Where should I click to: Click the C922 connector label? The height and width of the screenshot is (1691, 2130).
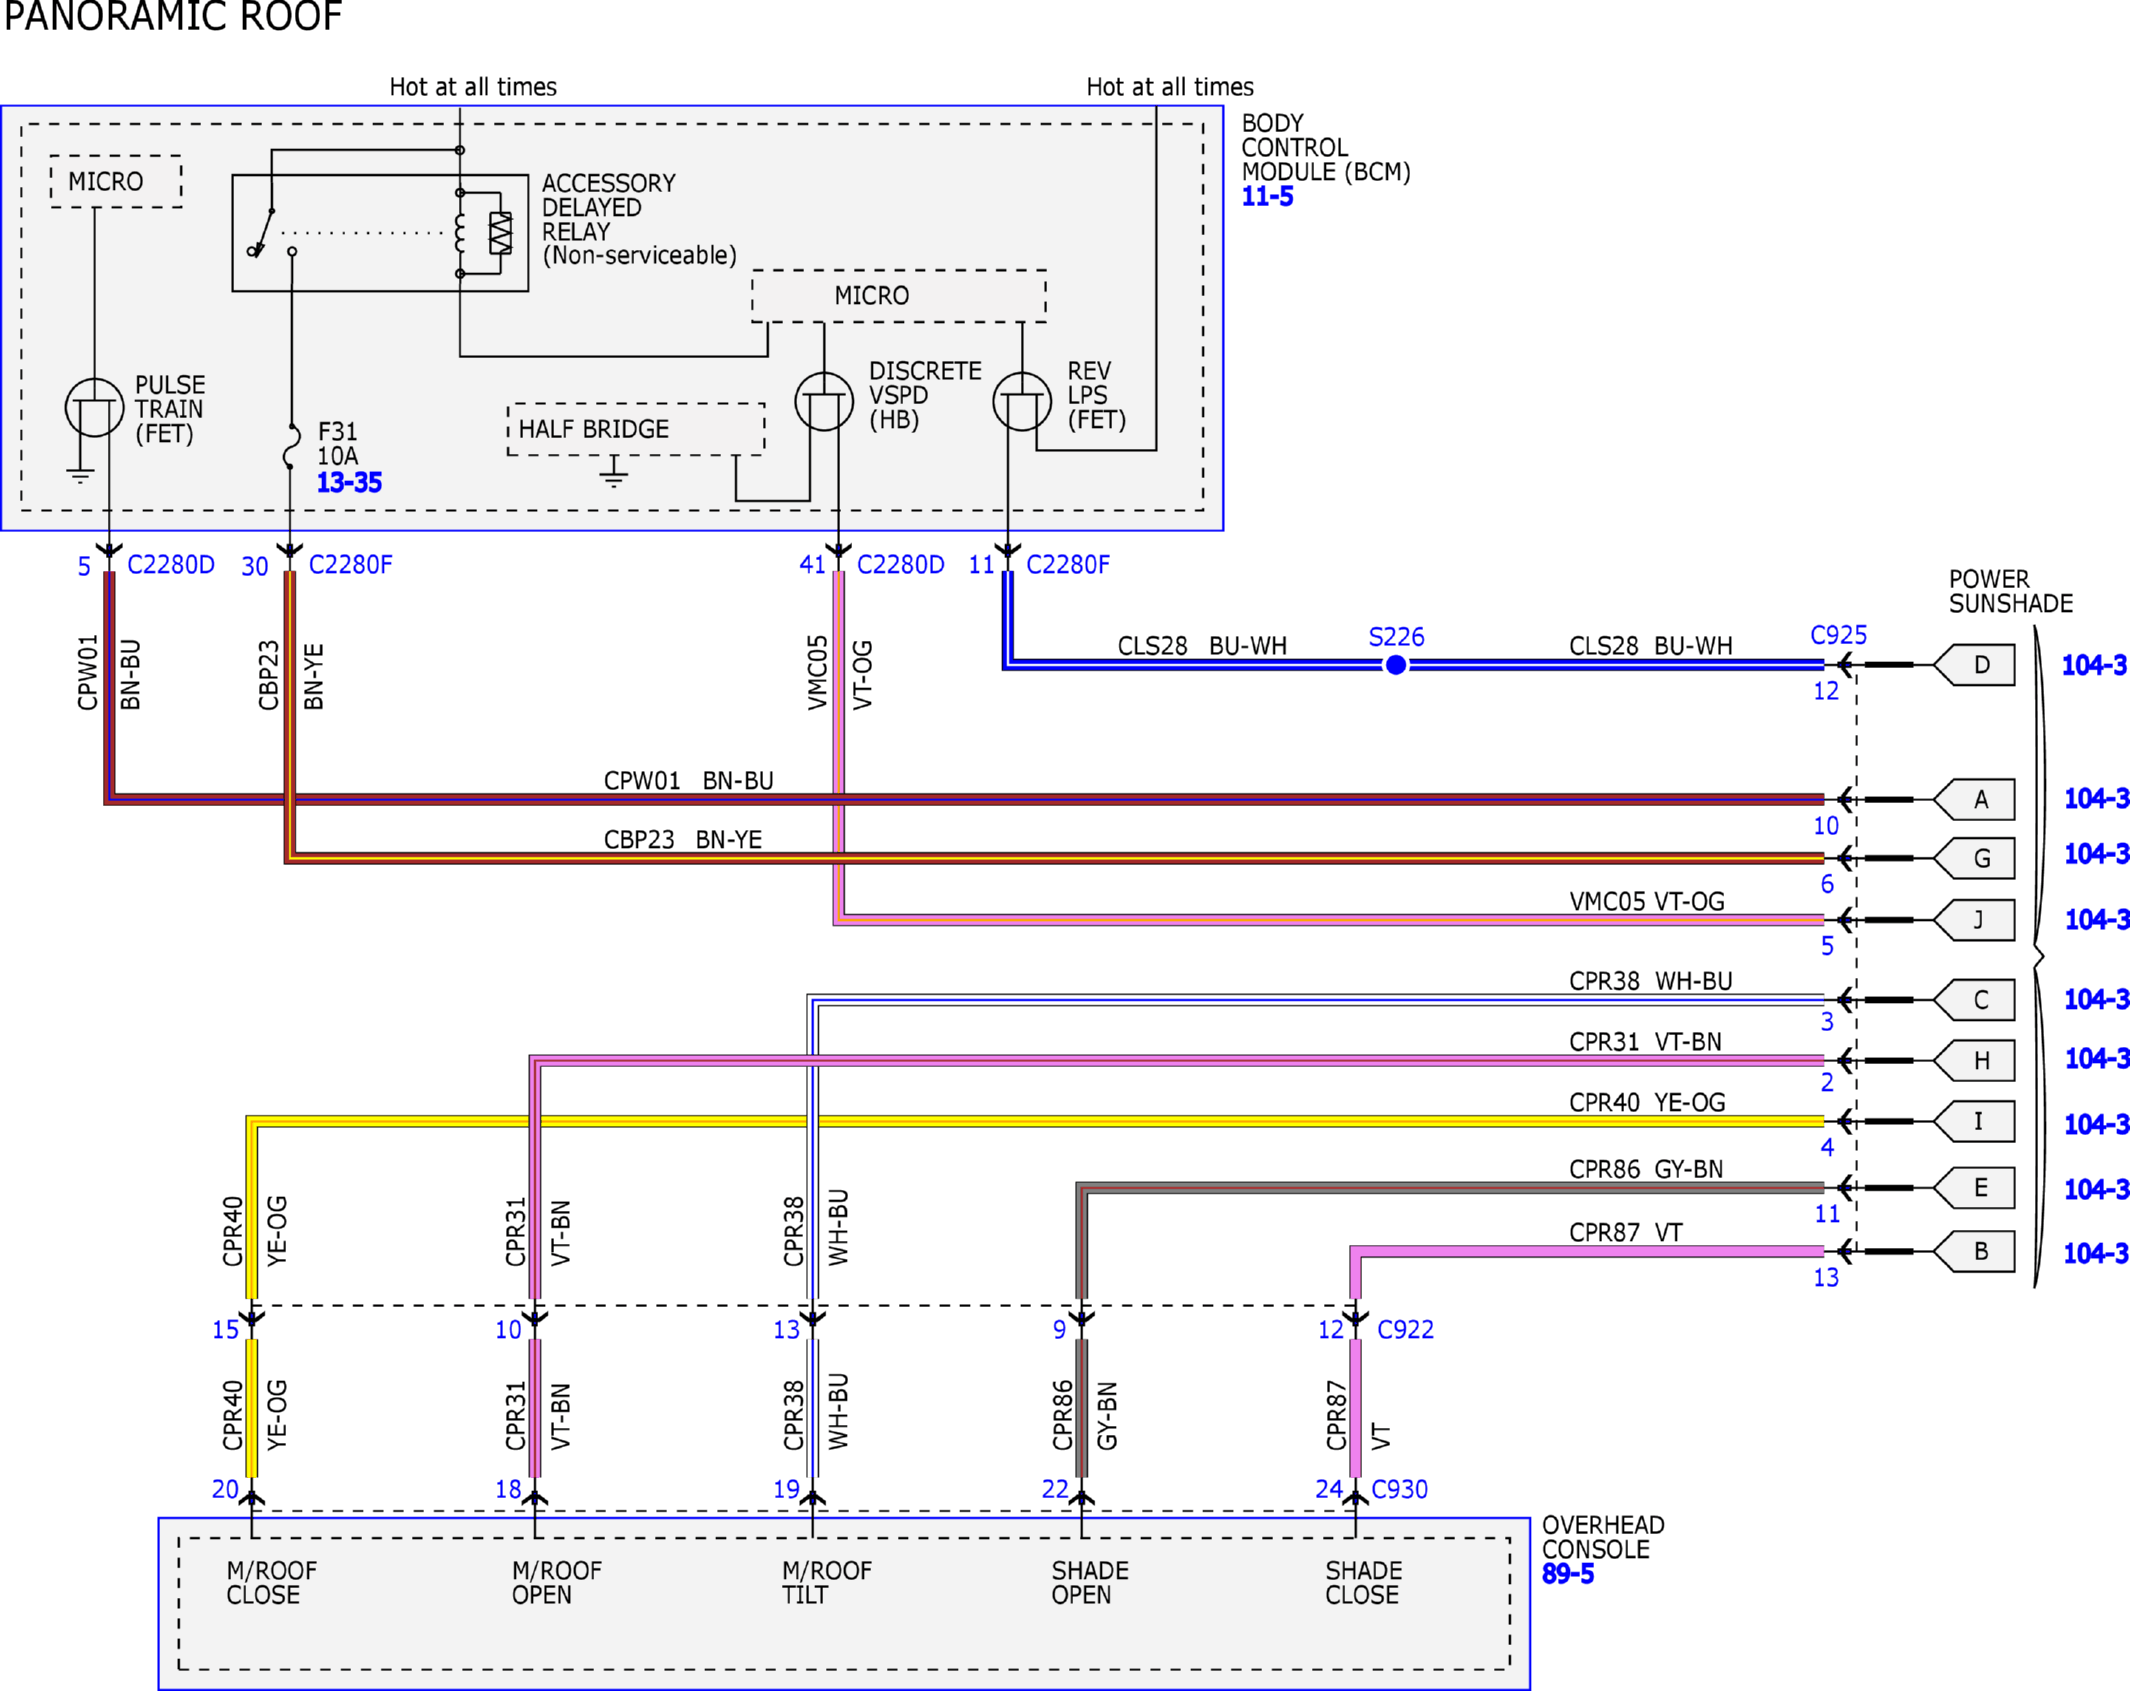click(1406, 1330)
